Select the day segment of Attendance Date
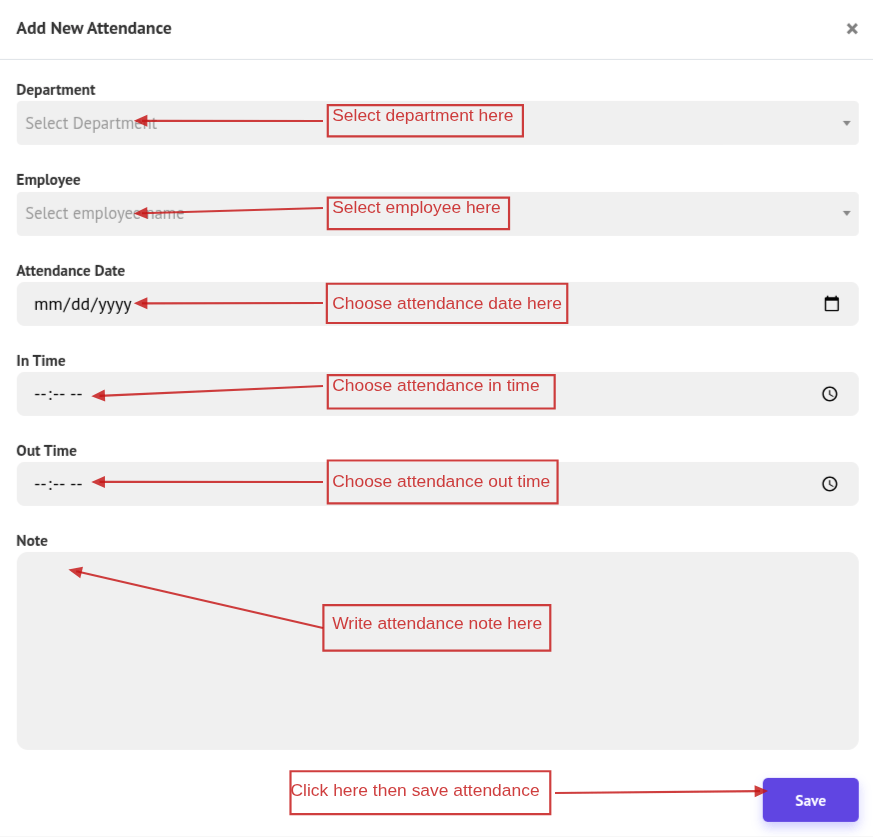873x837 pixels. [x=78, y=305]
